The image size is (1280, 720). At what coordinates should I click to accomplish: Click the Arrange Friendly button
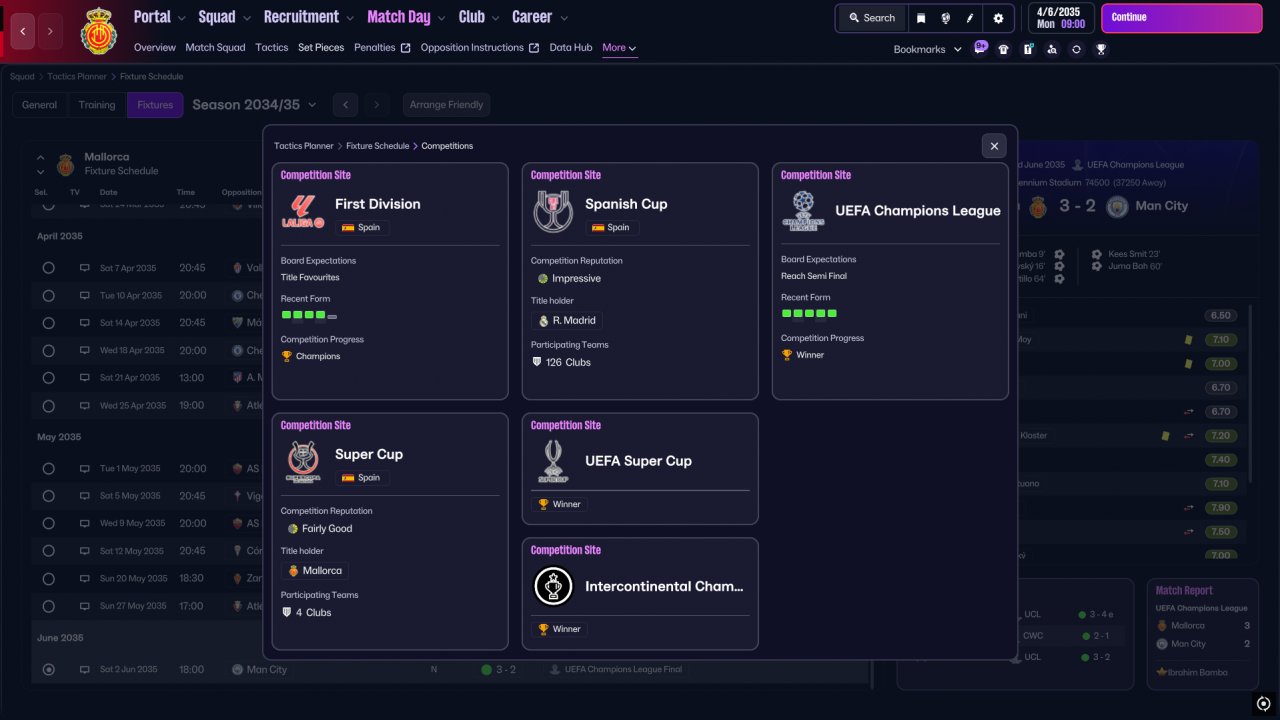[446, 105]
